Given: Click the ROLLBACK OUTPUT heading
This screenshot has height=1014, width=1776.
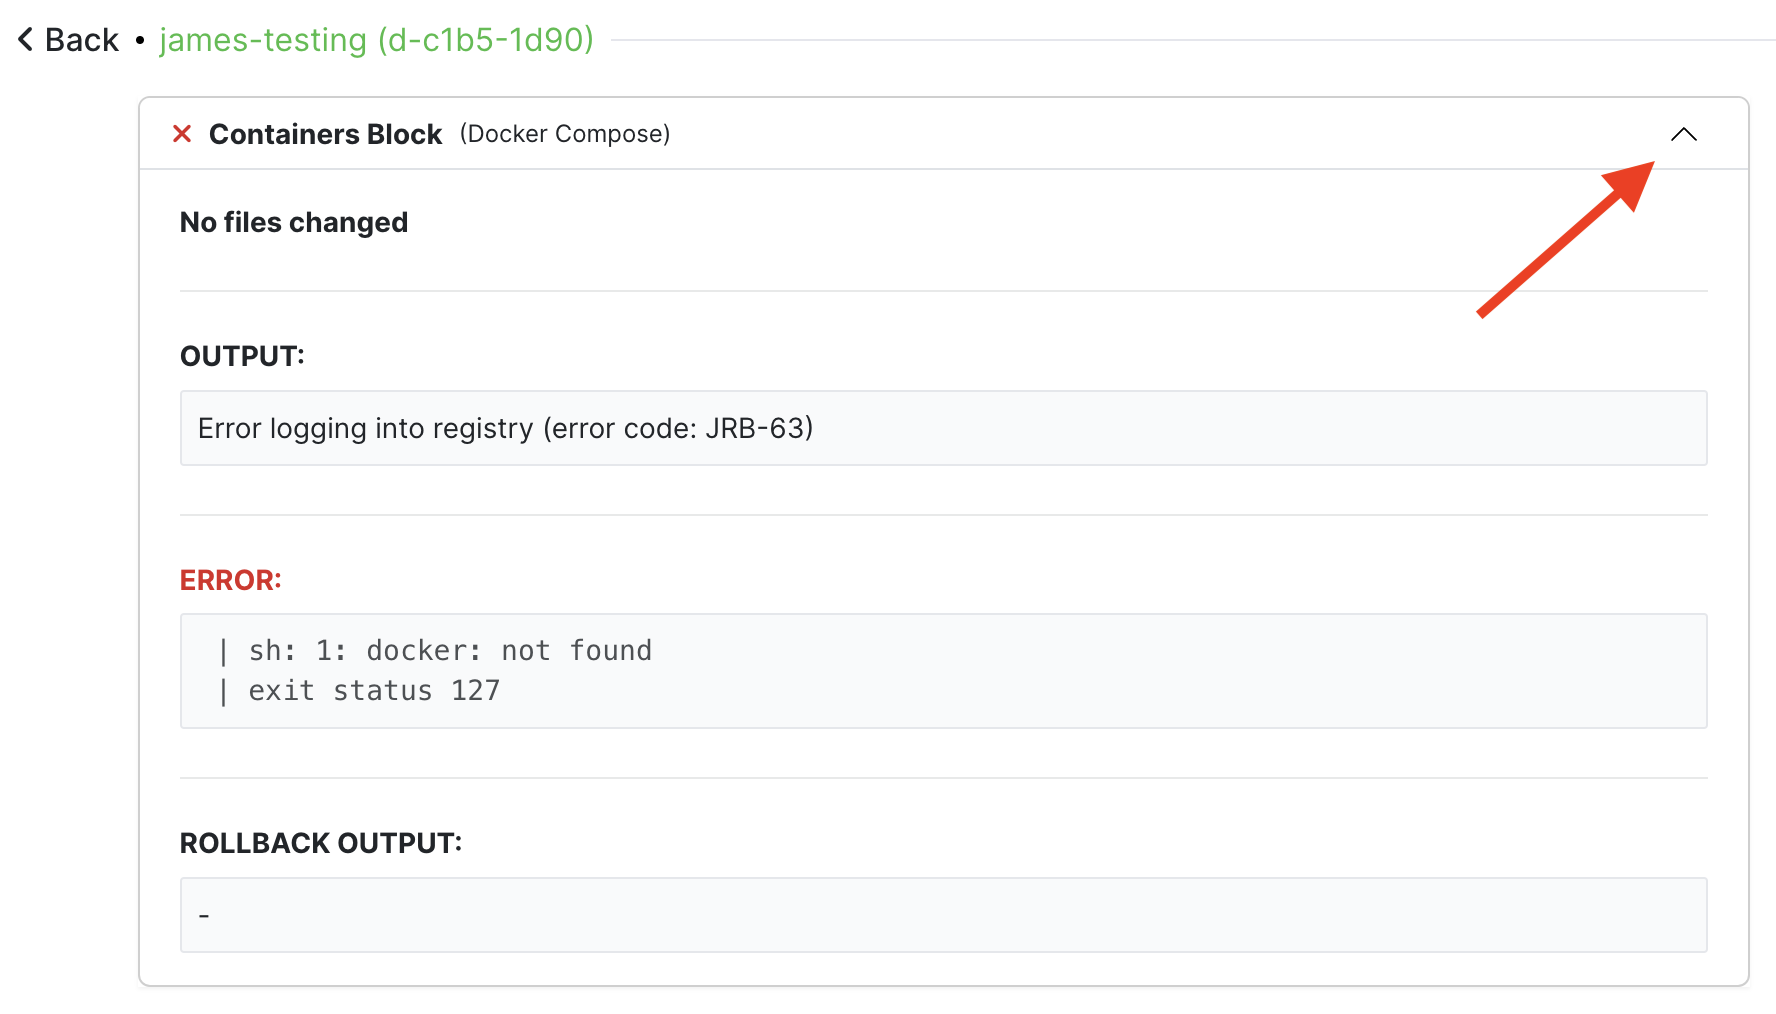Looking at the screenshot, I should (x=321, y=843).
